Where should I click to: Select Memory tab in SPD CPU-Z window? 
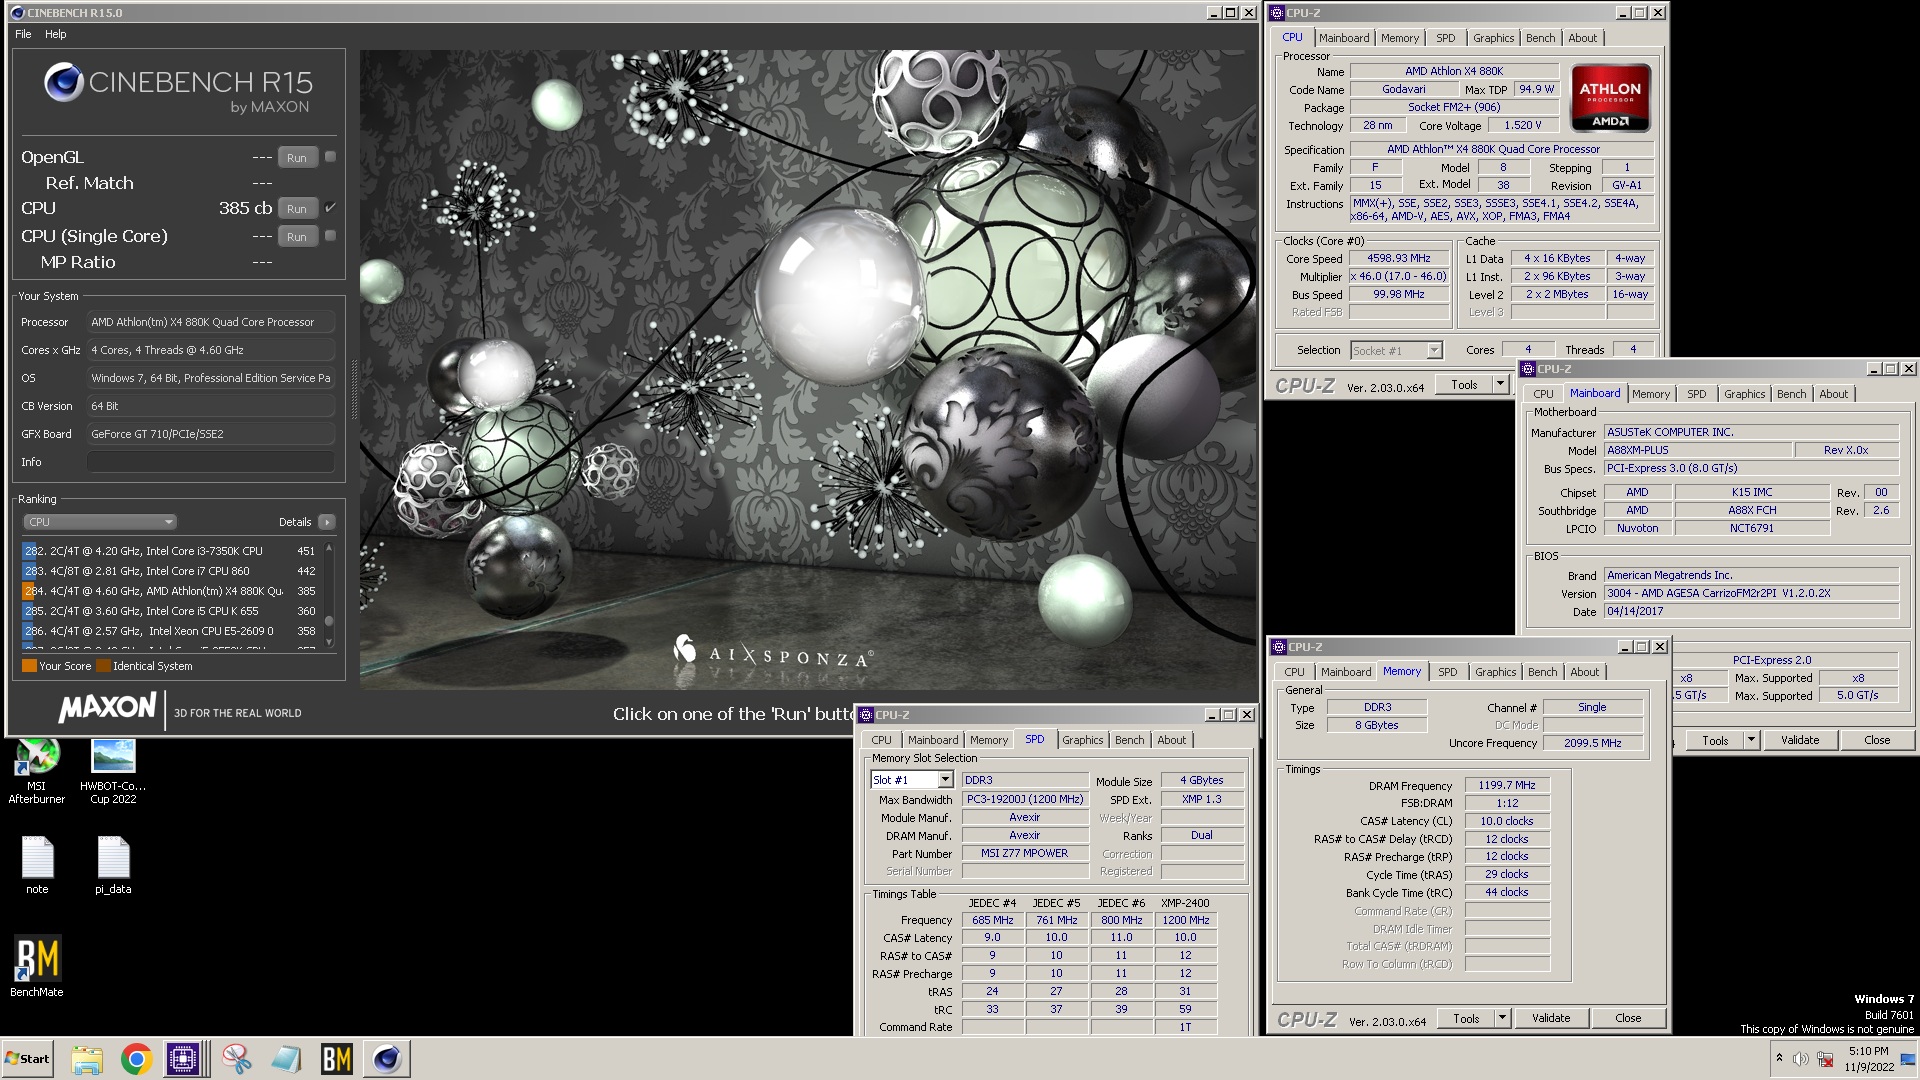[x=988, y=740]
